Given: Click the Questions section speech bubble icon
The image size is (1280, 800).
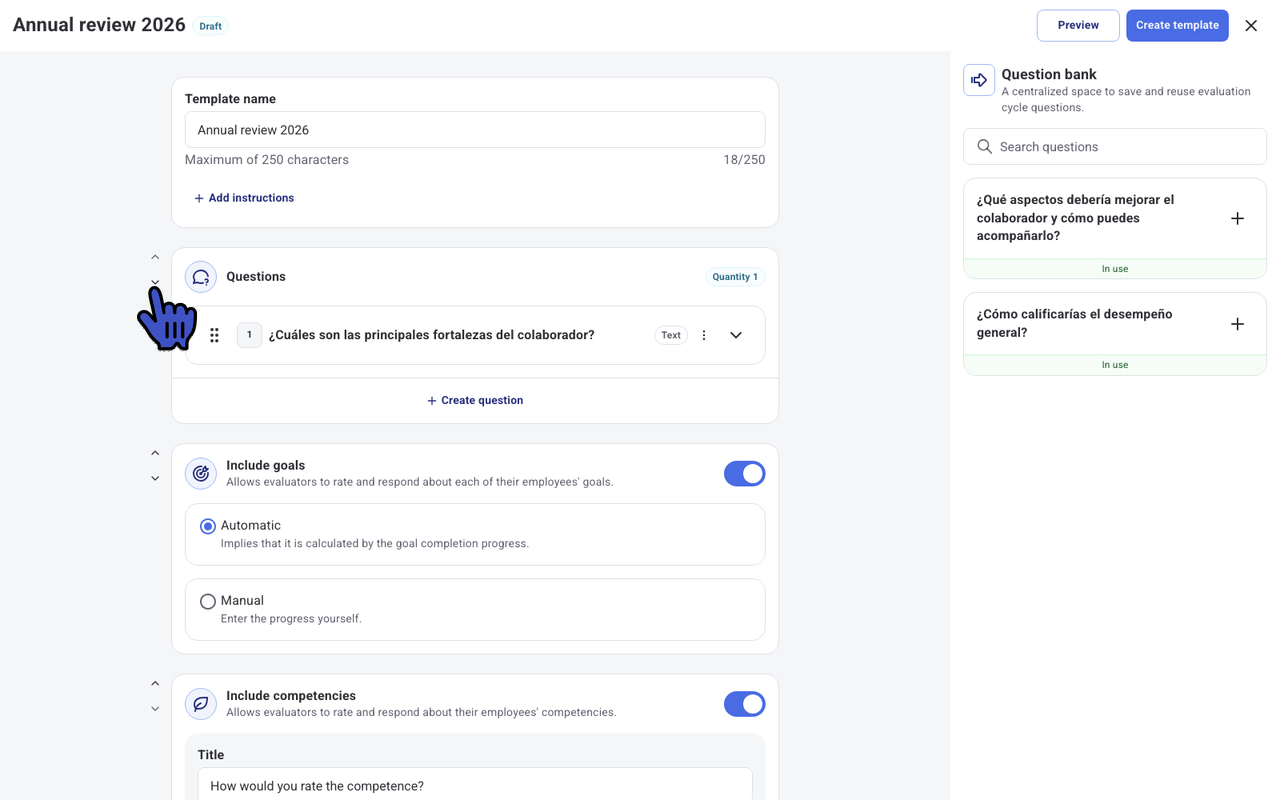Looking at the screenshot, I should coord(201,277).
